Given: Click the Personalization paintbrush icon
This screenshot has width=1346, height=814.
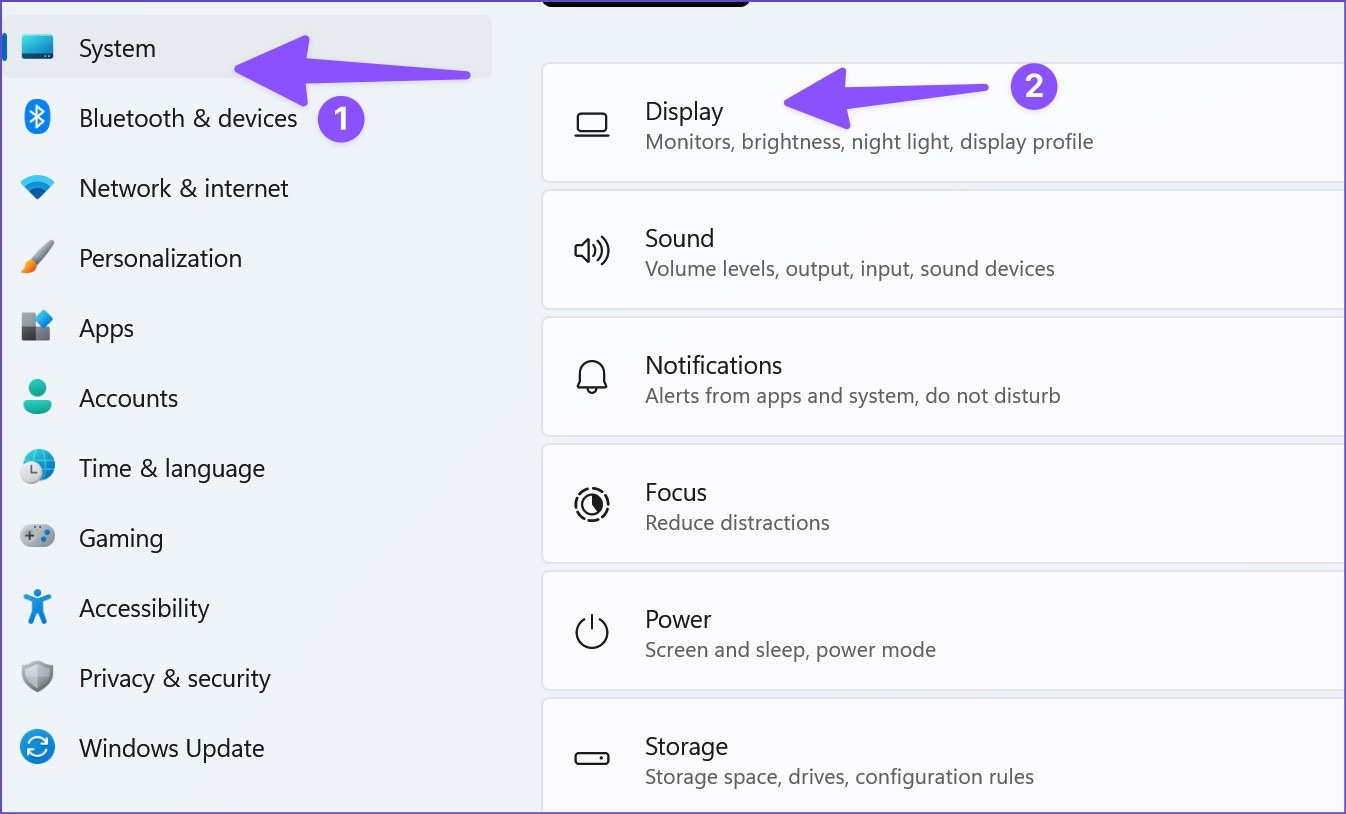Looking at the screenshot, I should [x=38, y=258].
